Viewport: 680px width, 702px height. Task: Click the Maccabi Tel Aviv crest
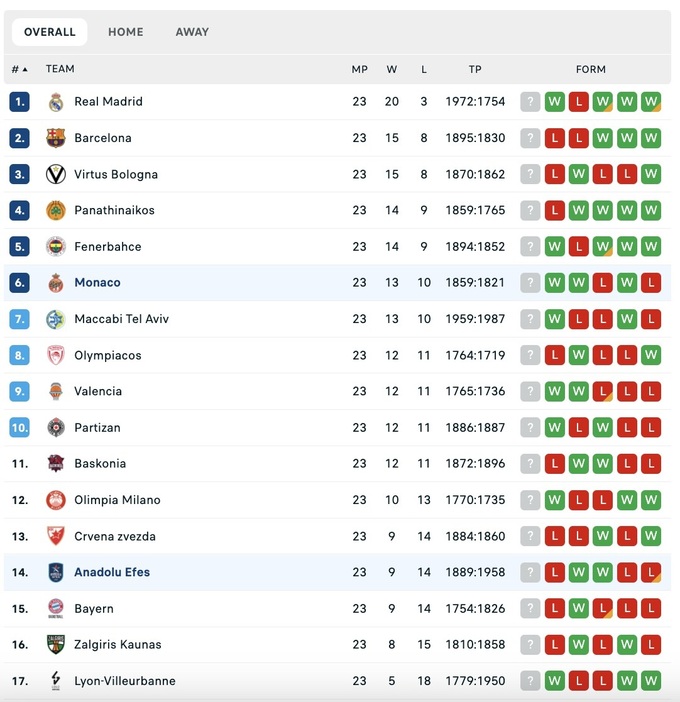coord(56,319)
